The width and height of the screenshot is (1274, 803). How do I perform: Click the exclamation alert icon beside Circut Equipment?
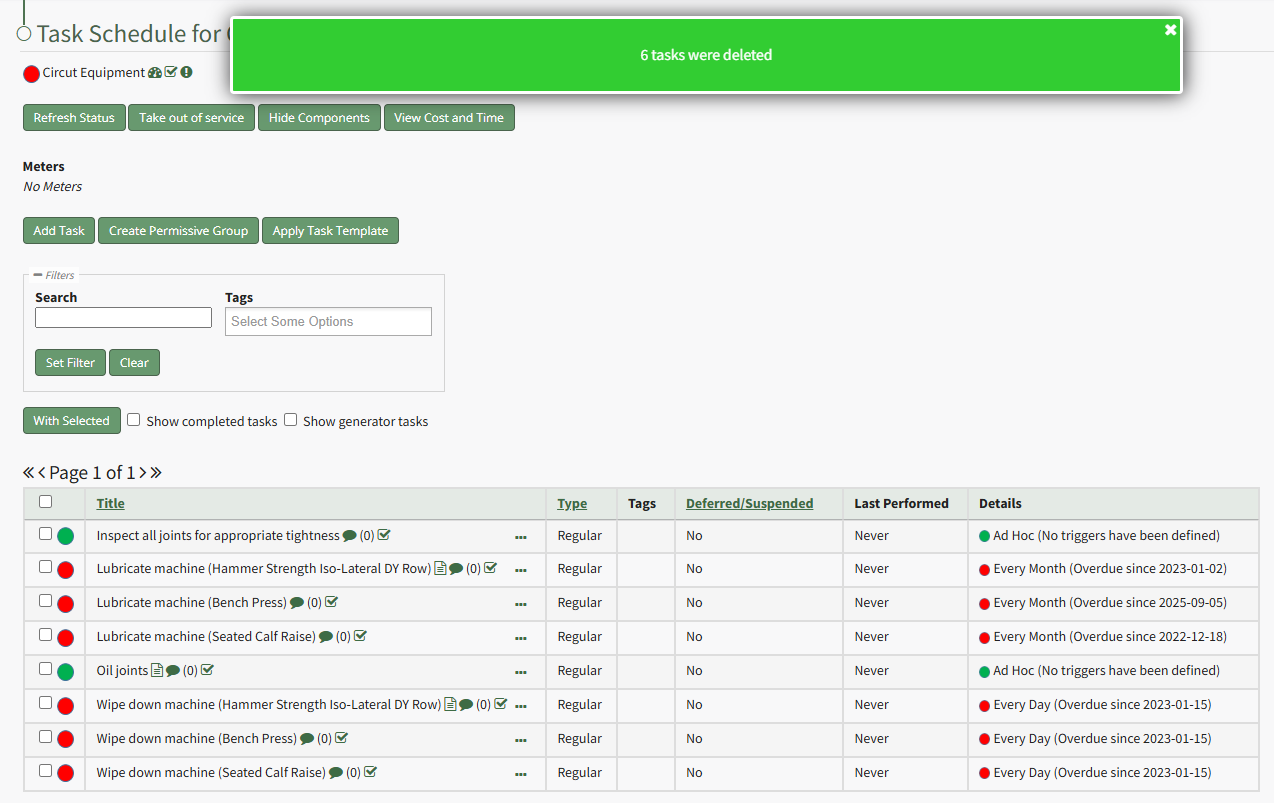pos(186,73)
